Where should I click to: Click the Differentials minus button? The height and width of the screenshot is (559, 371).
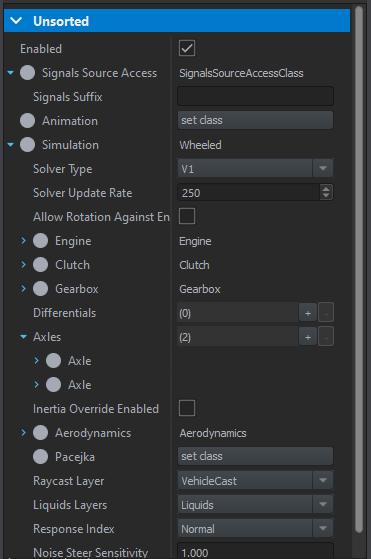click(326, 313)
